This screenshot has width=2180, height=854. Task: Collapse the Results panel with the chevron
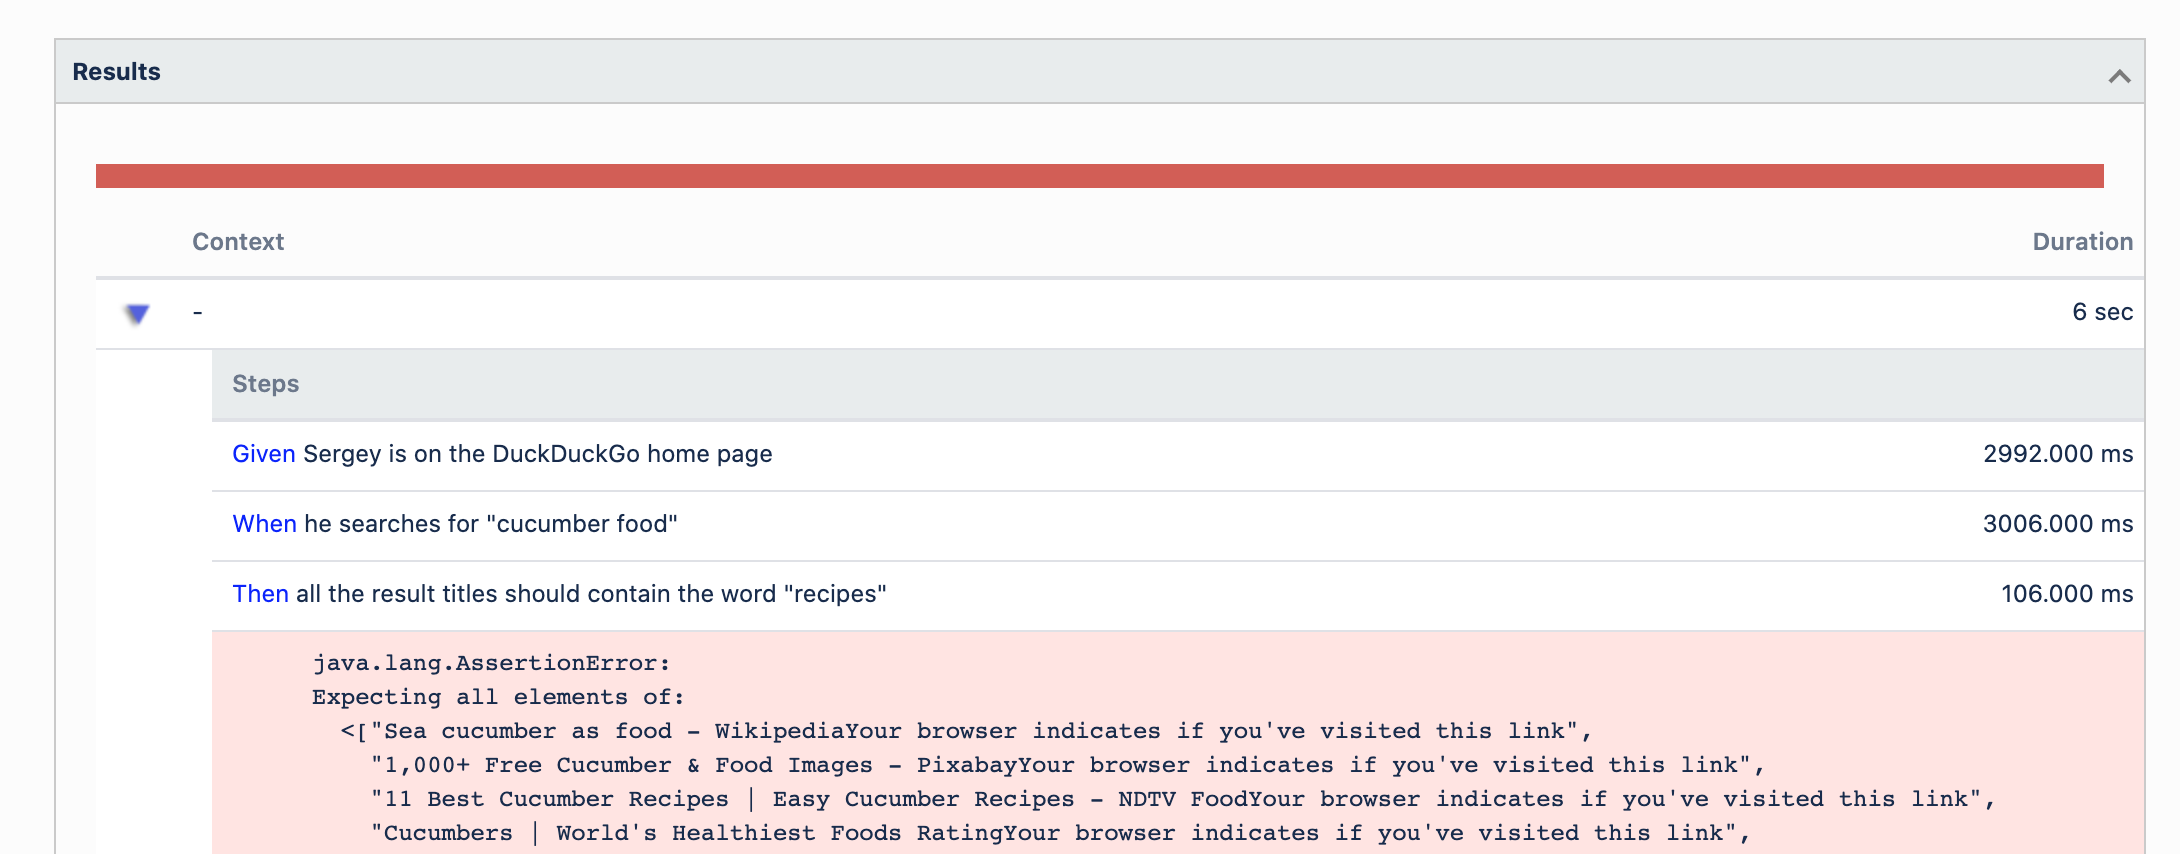click(2119, 76)
